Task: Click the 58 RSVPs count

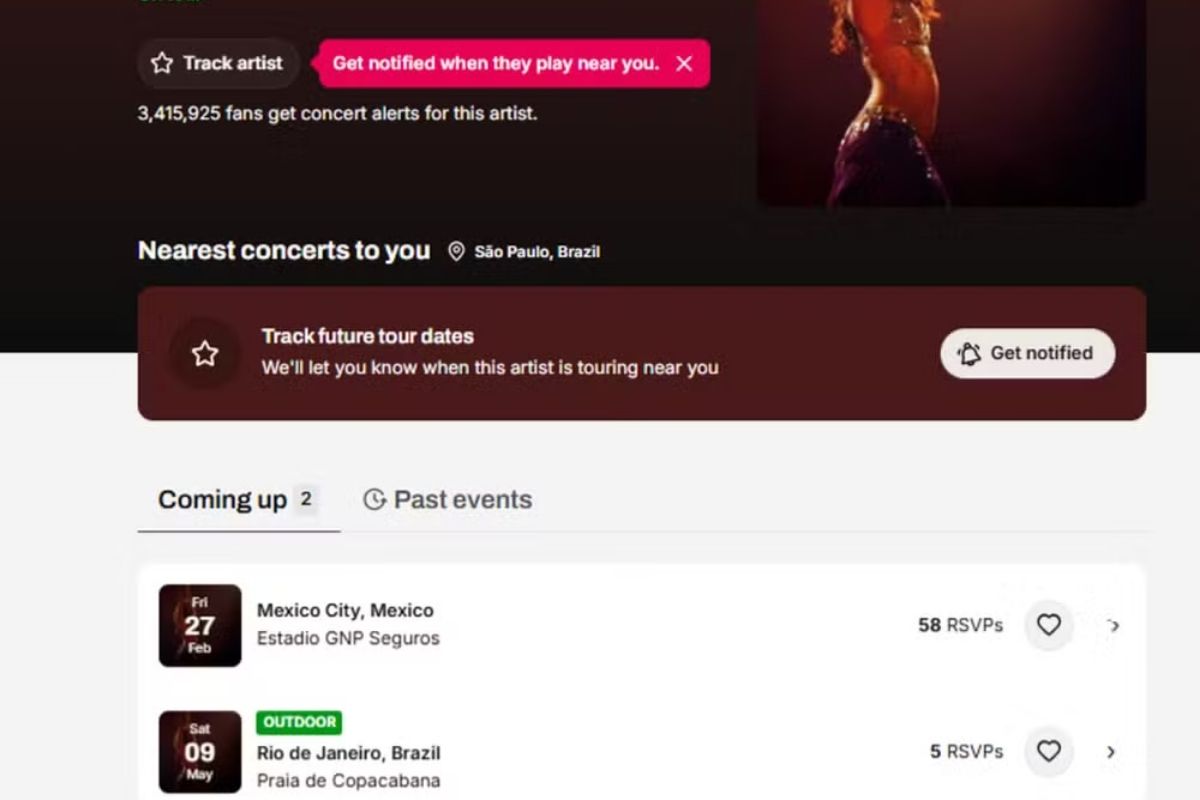Action: click(x=960, y=625)
